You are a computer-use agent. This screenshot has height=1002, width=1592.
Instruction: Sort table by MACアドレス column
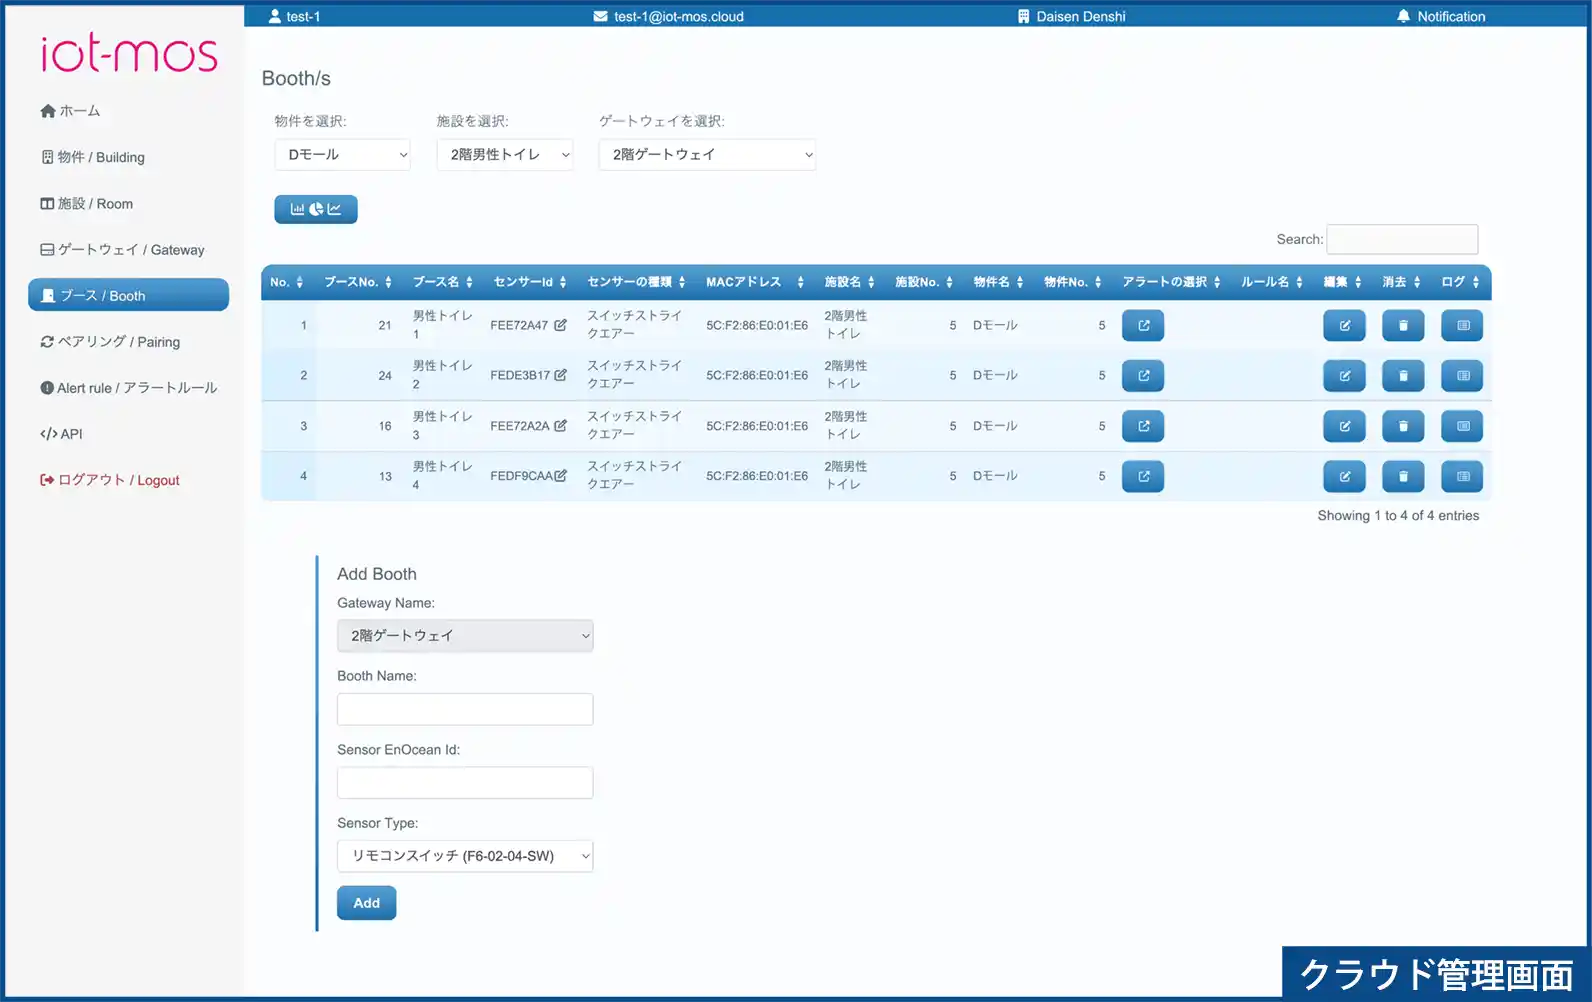(x=755, y=282)
